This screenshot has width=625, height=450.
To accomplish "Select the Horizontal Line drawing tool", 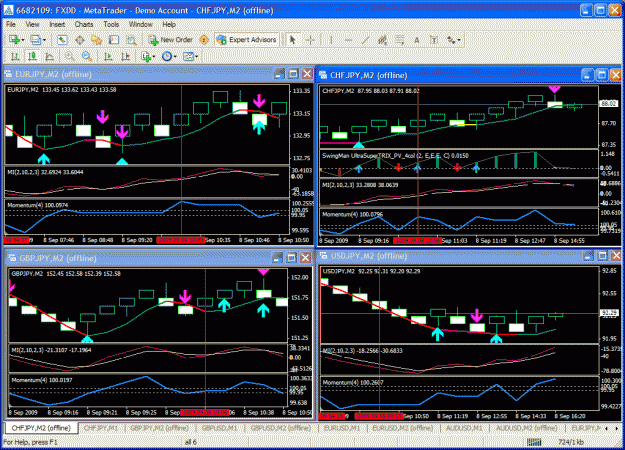I will [348, 39].
